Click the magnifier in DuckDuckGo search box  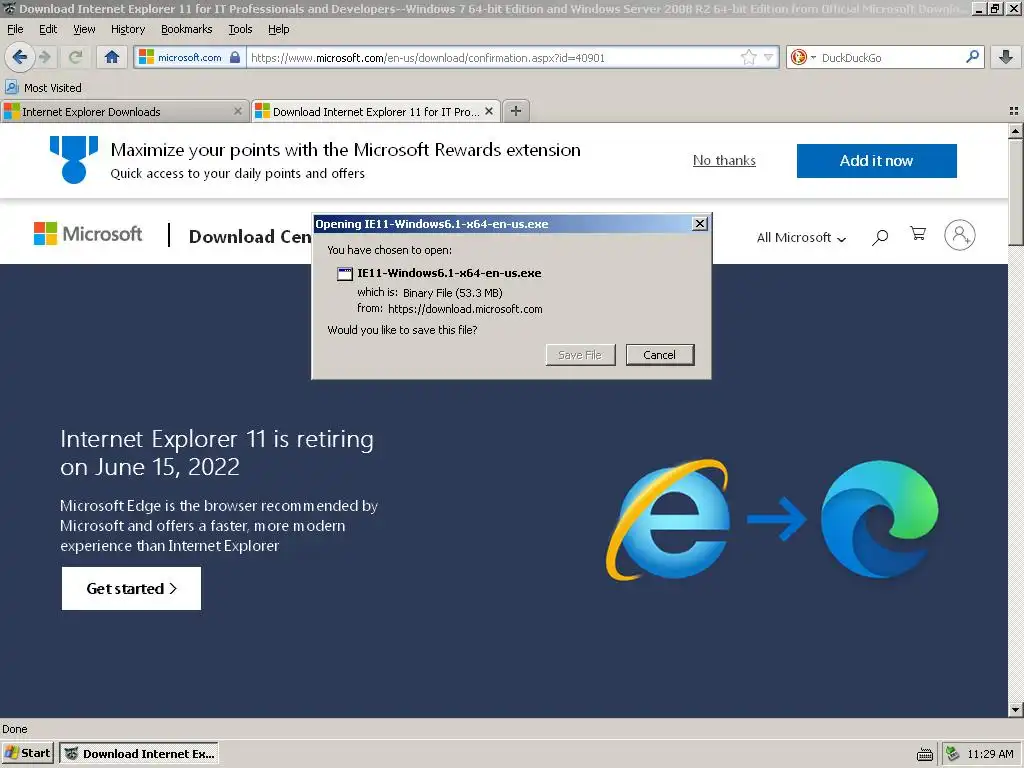click(972, 57)
